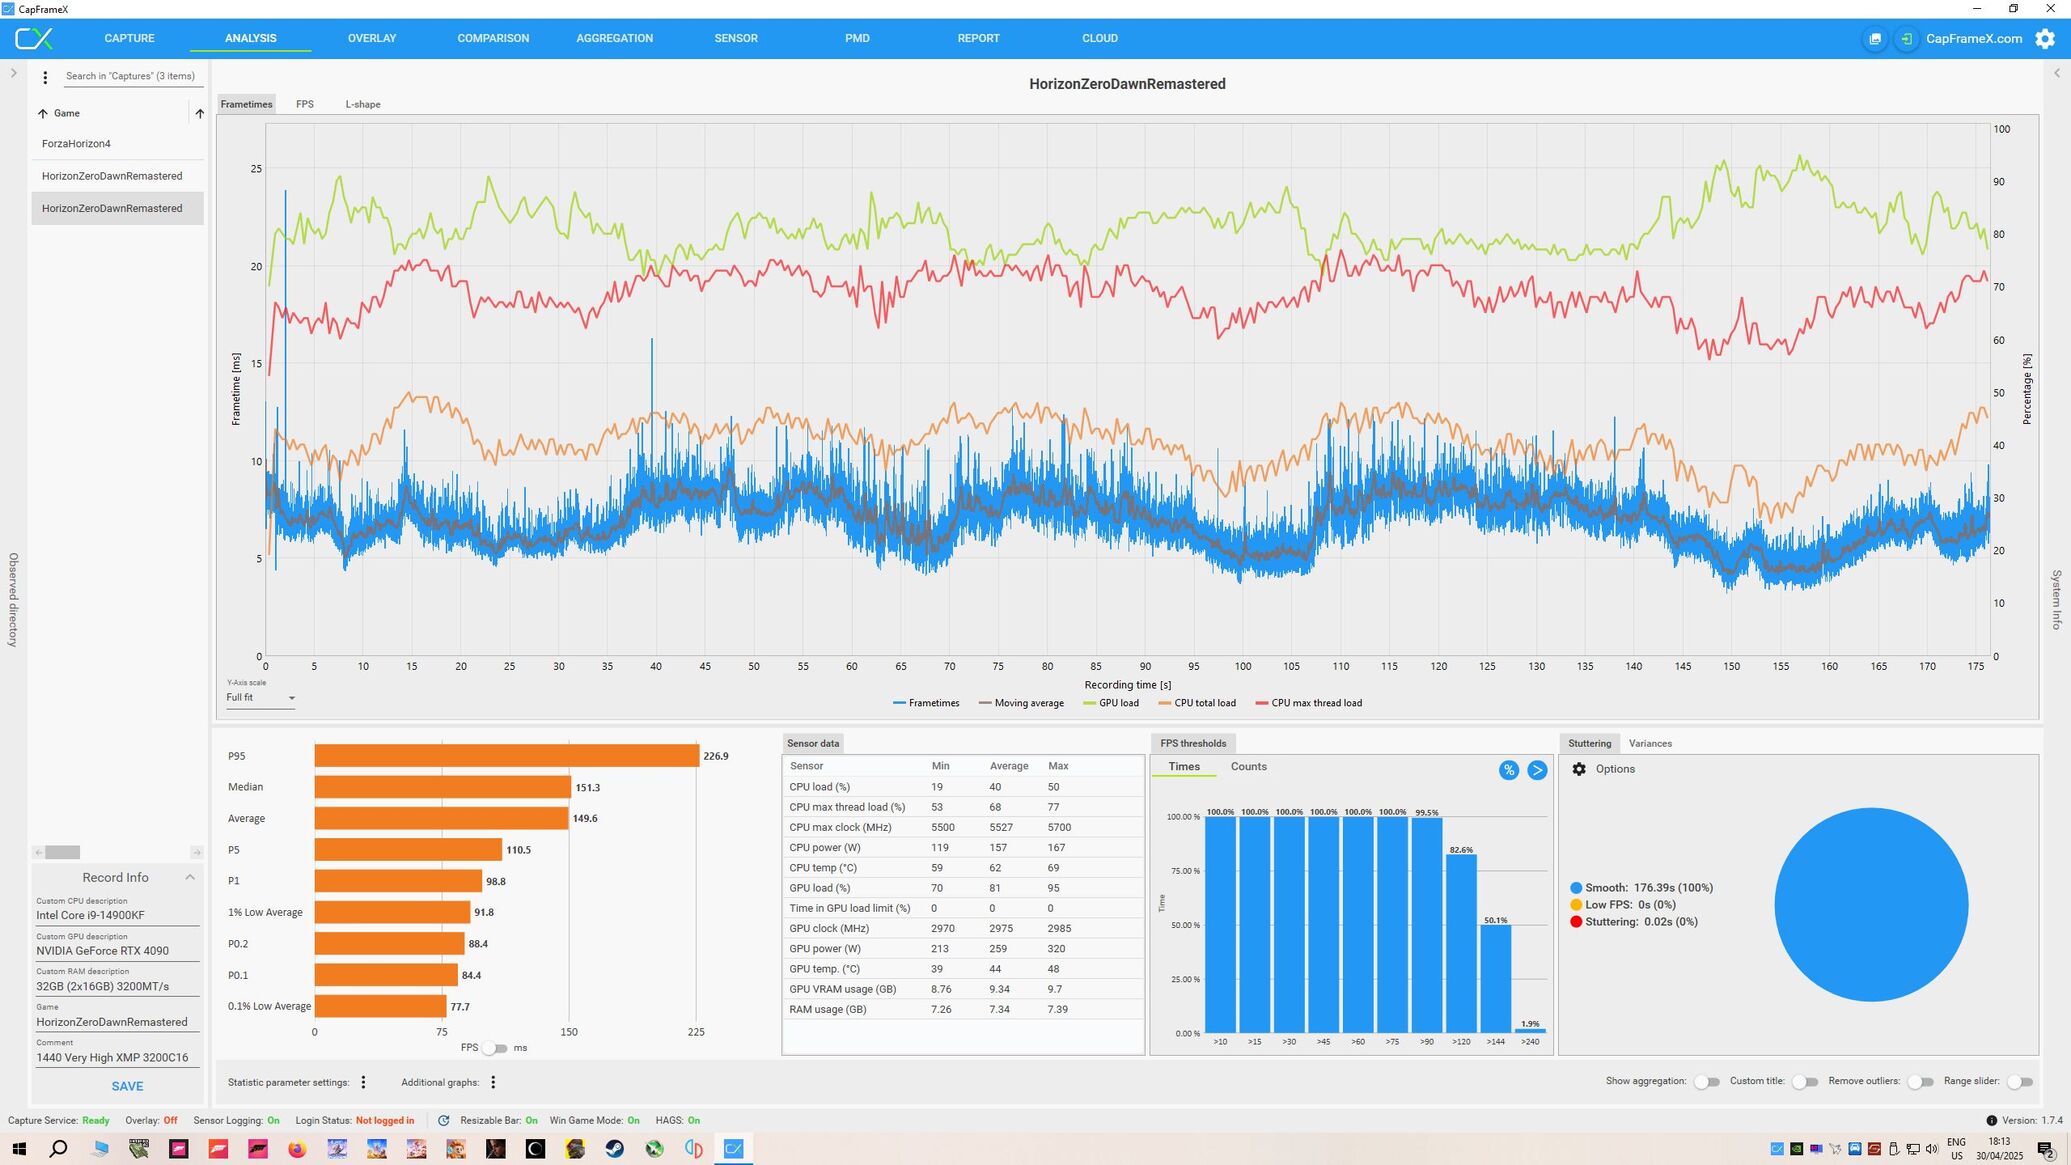Collapse the Record Info section
2071x1165 pixels.
pyautogui.click(x=190, y=878)
